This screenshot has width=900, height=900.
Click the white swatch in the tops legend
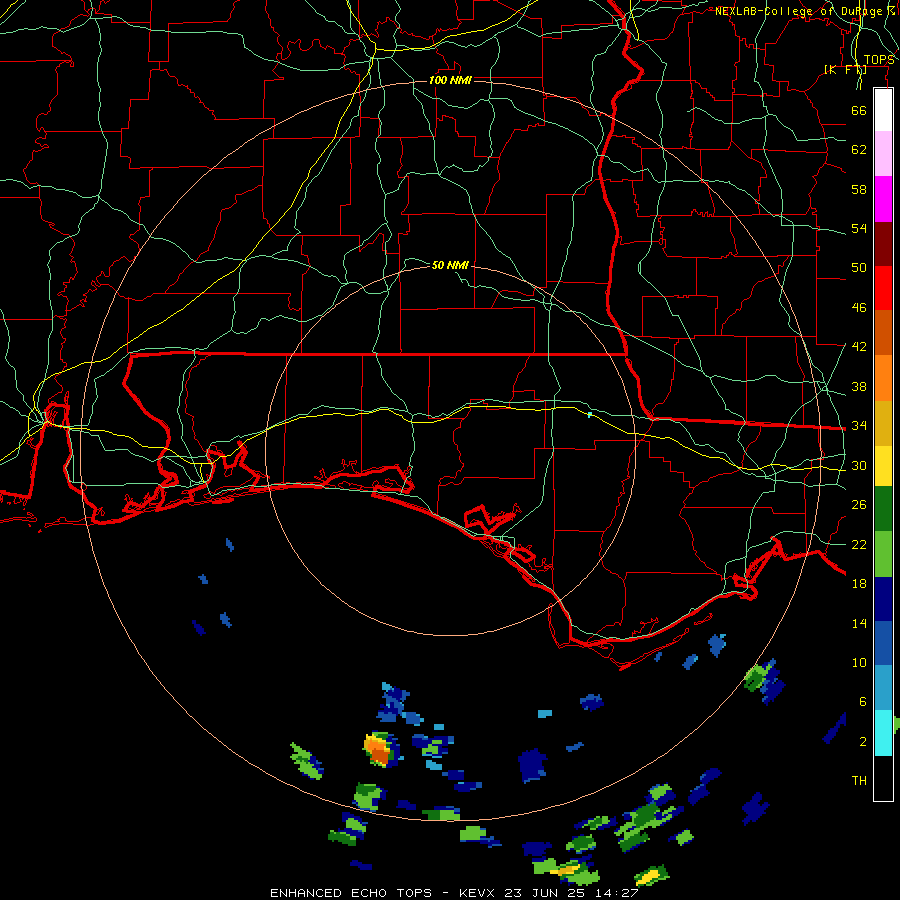pyautogui.click(x=883, y=110)
